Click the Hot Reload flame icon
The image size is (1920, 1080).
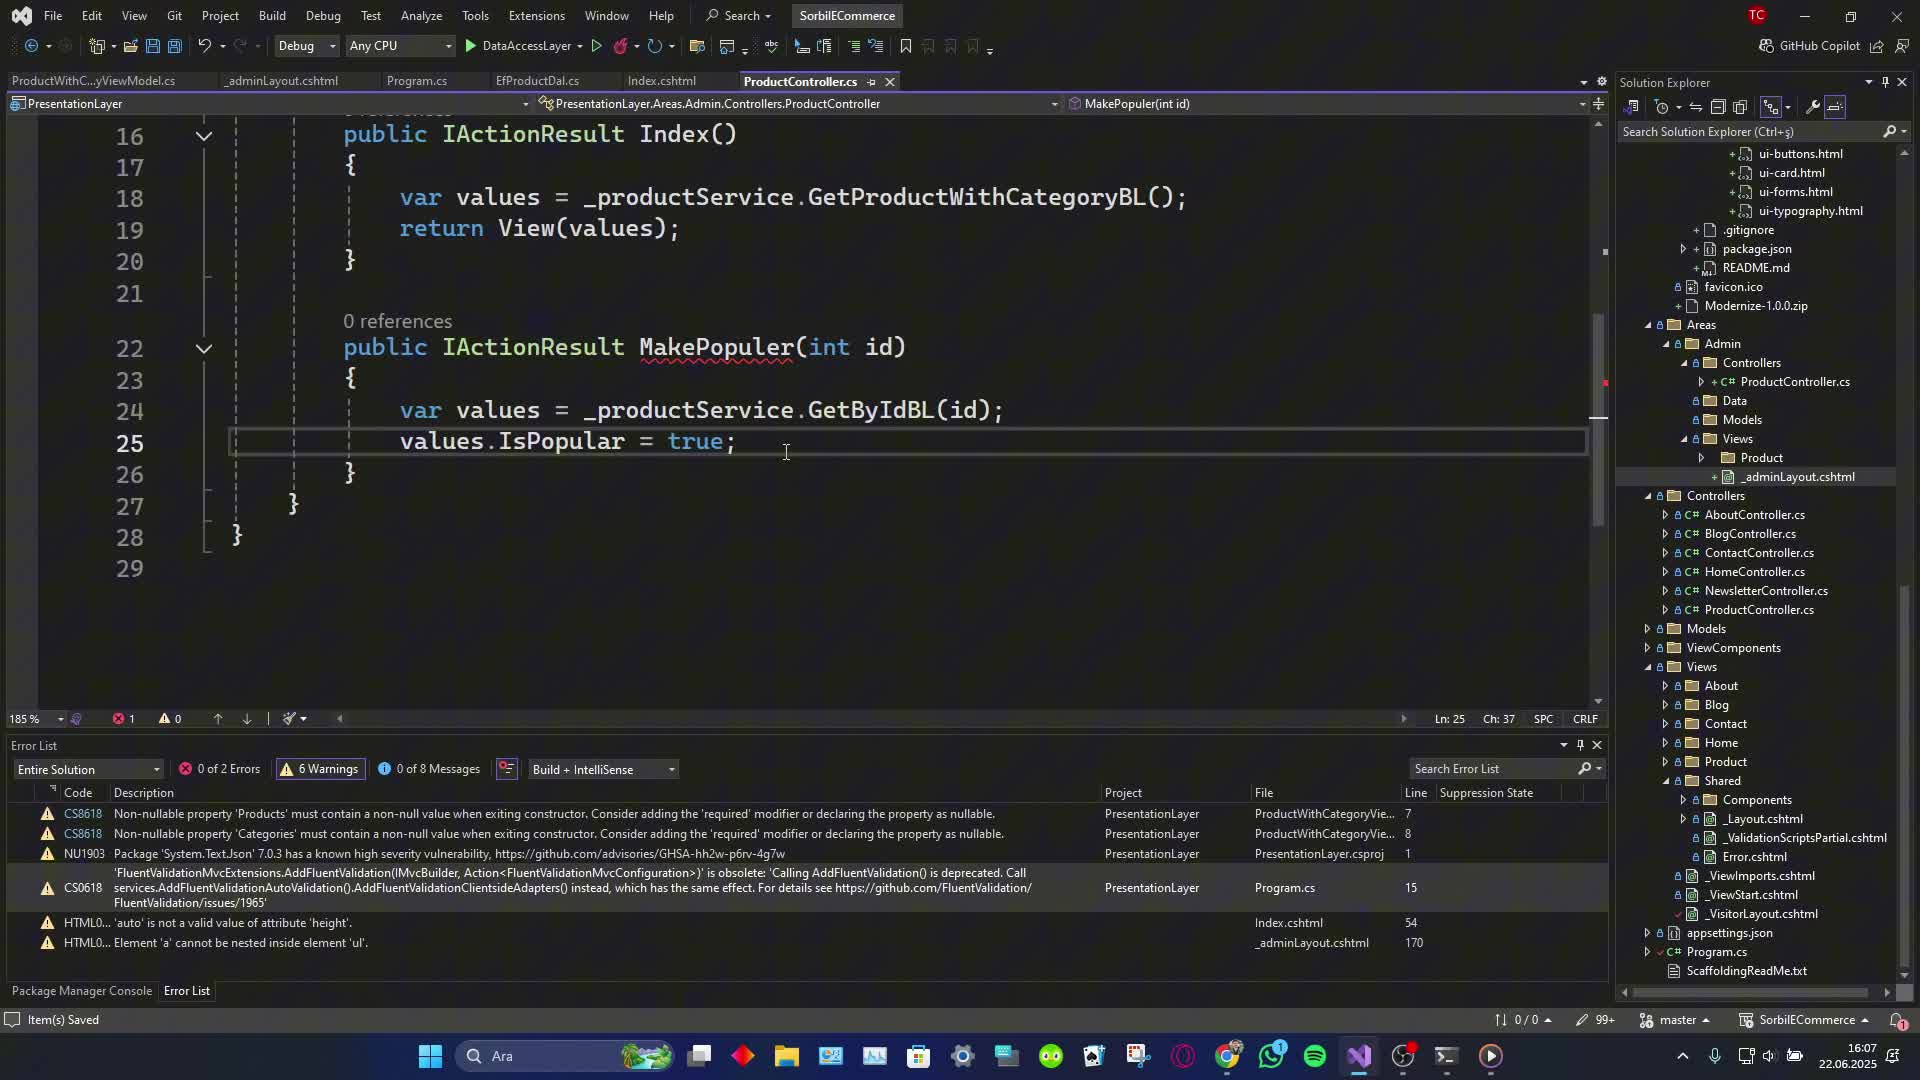620,46
